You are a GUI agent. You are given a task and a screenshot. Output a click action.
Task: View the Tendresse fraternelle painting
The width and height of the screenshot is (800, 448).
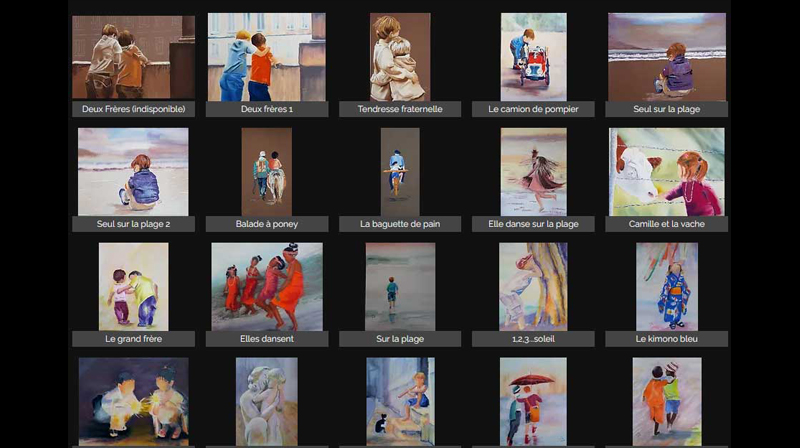400,57
